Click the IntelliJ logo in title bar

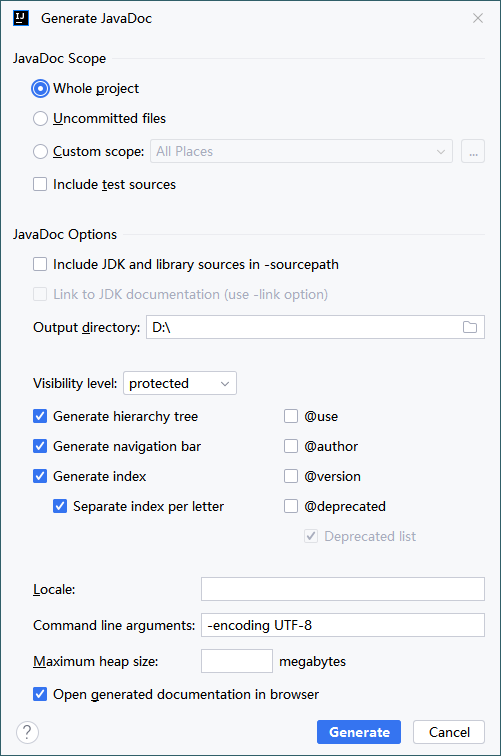[x=21, y=18]
